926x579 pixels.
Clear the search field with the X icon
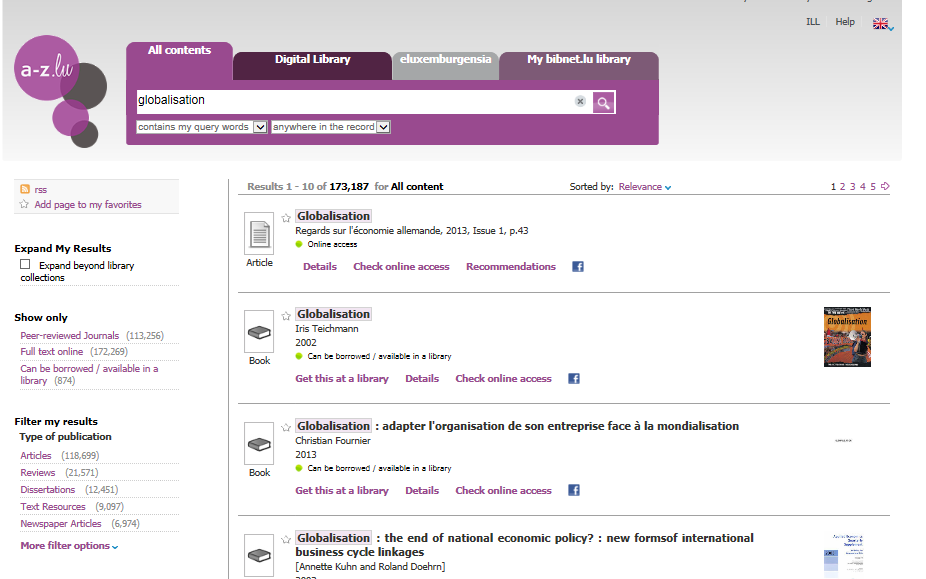[580, 101]
